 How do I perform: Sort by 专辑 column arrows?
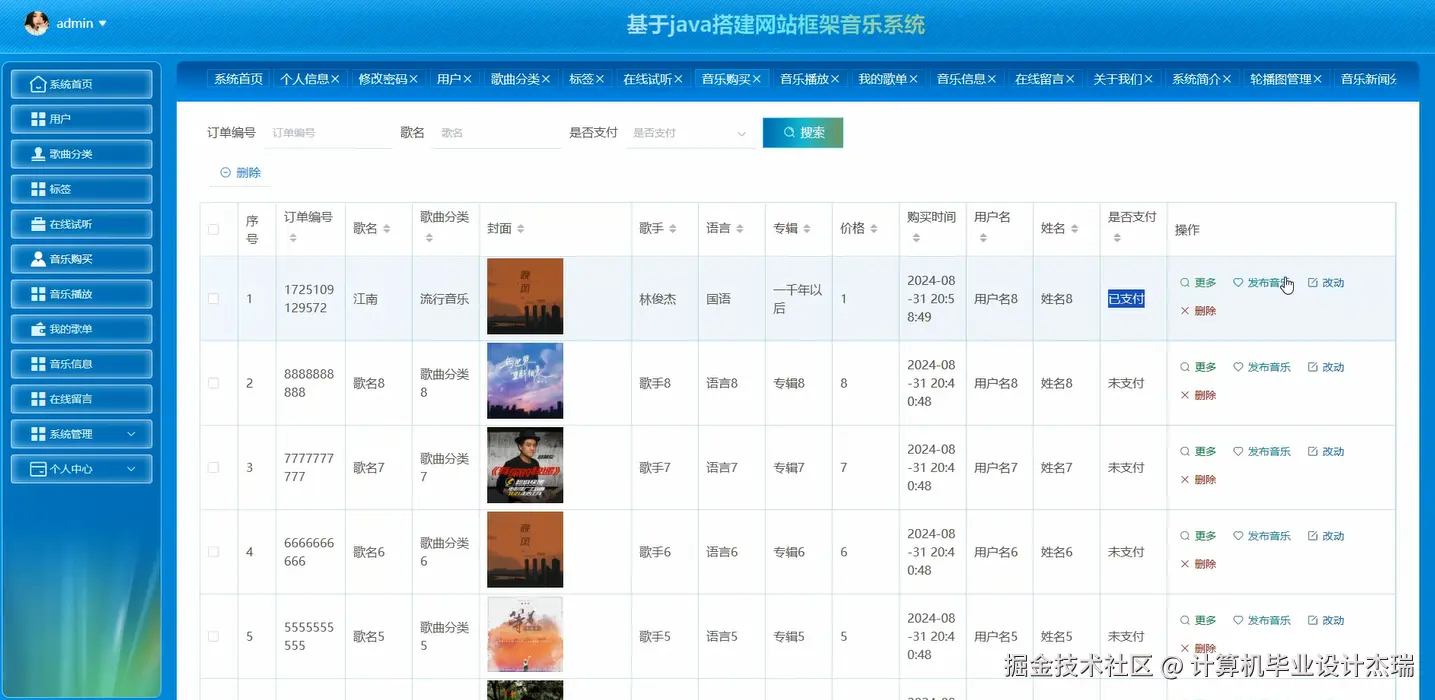point(807,229)
